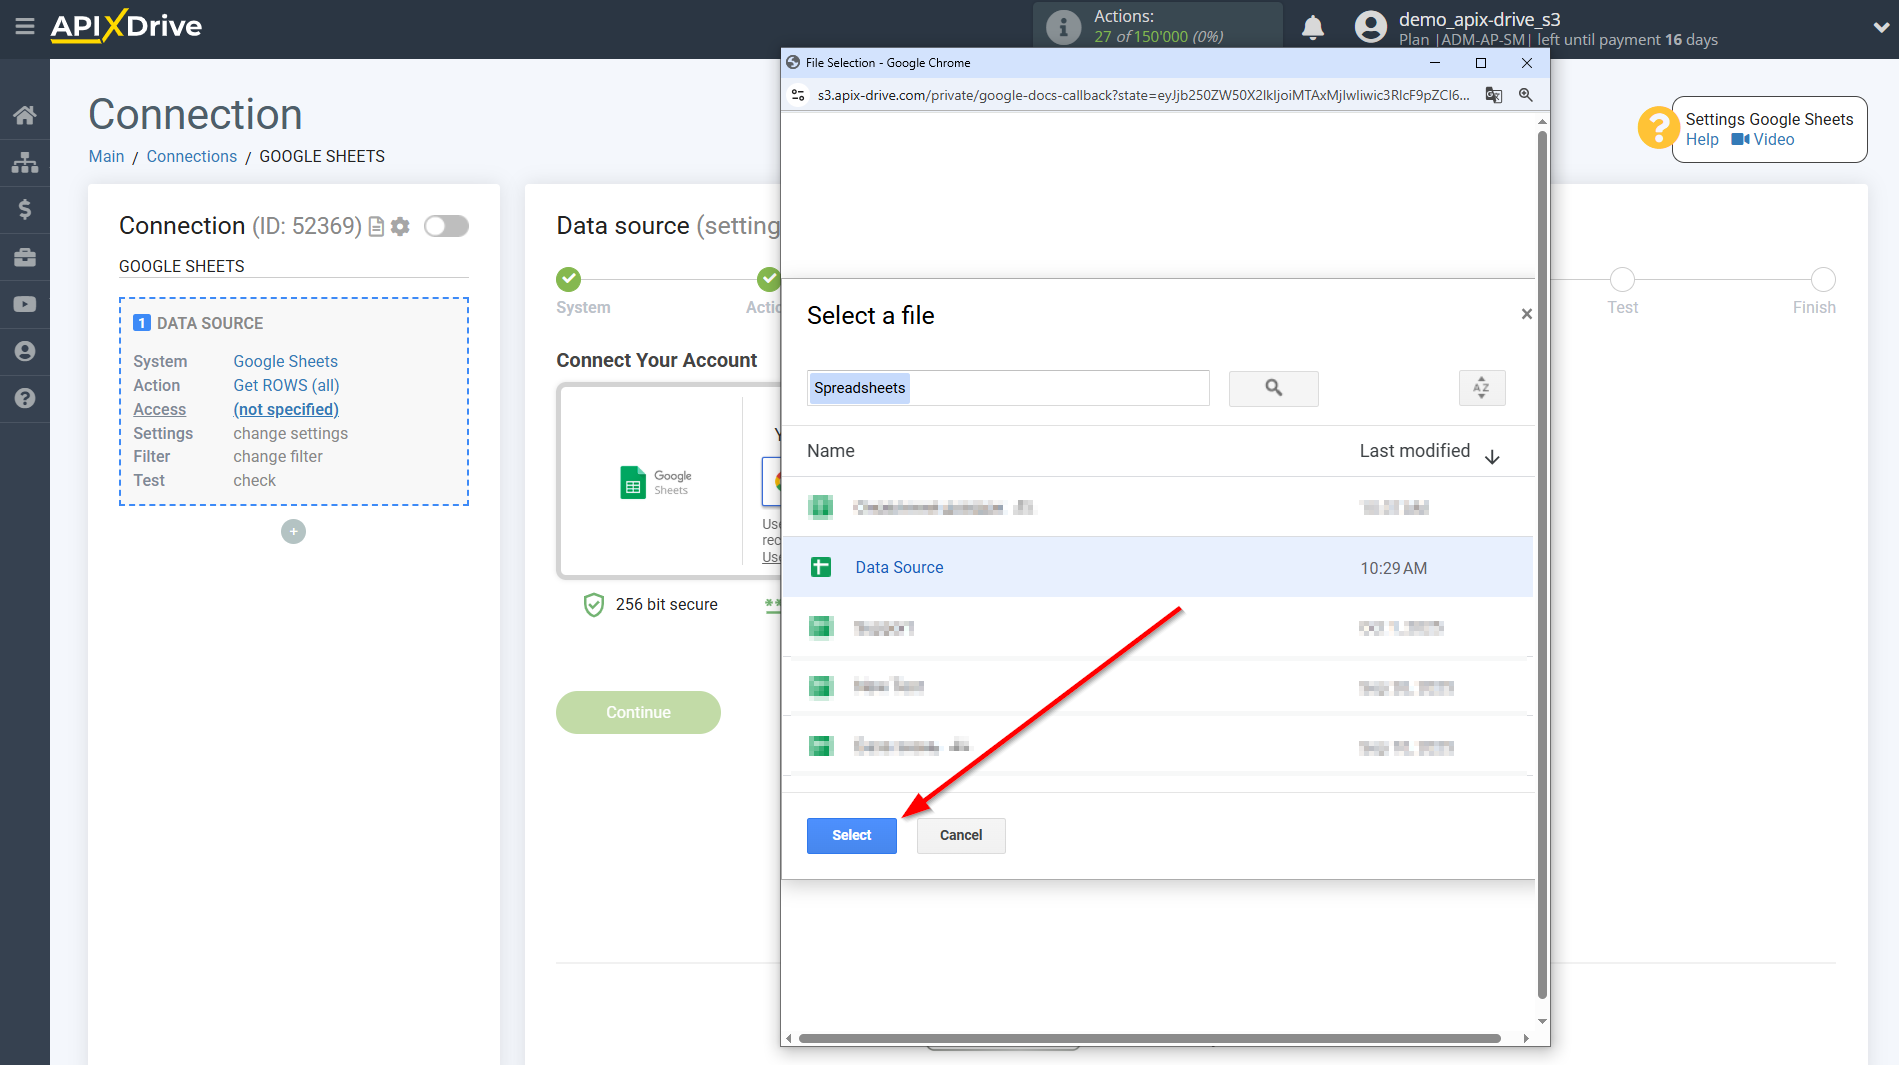The height and width of the screenshot is (1065, 1899).
Task: Add new block with plus button
Action: (293, 532)
